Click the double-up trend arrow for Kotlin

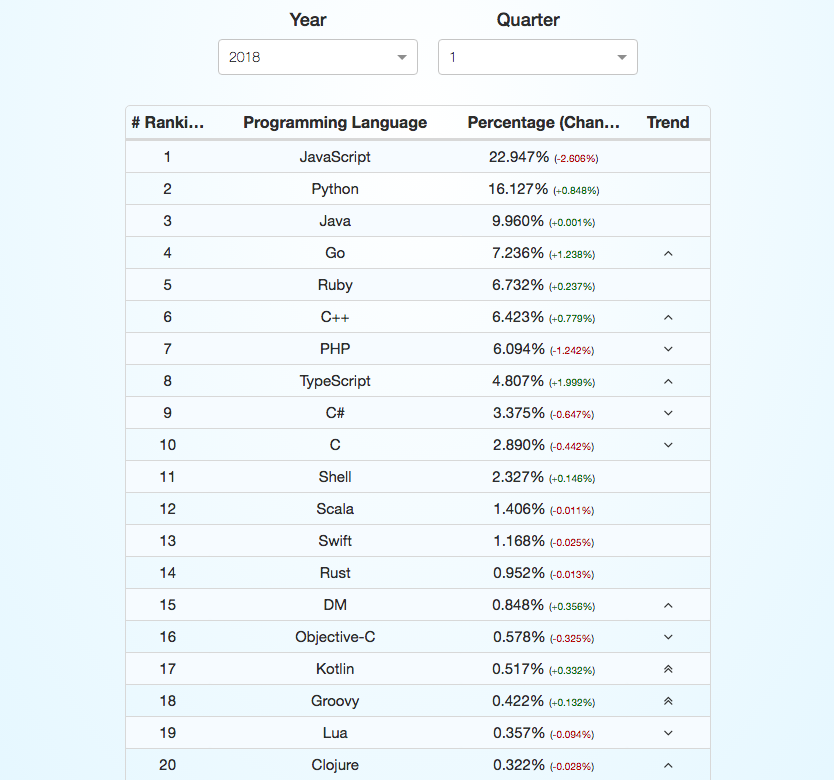tap(668, 669)
